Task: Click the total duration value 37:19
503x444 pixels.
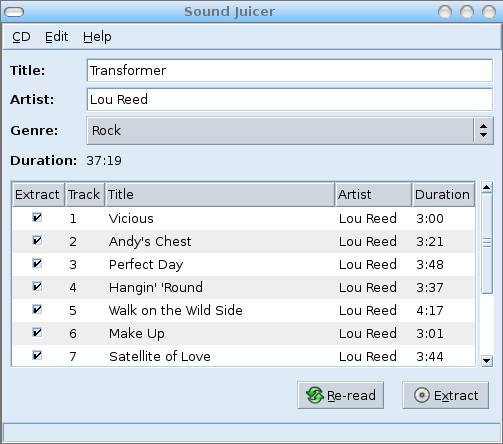Action: pyautogui.click(x=104, y=161)
